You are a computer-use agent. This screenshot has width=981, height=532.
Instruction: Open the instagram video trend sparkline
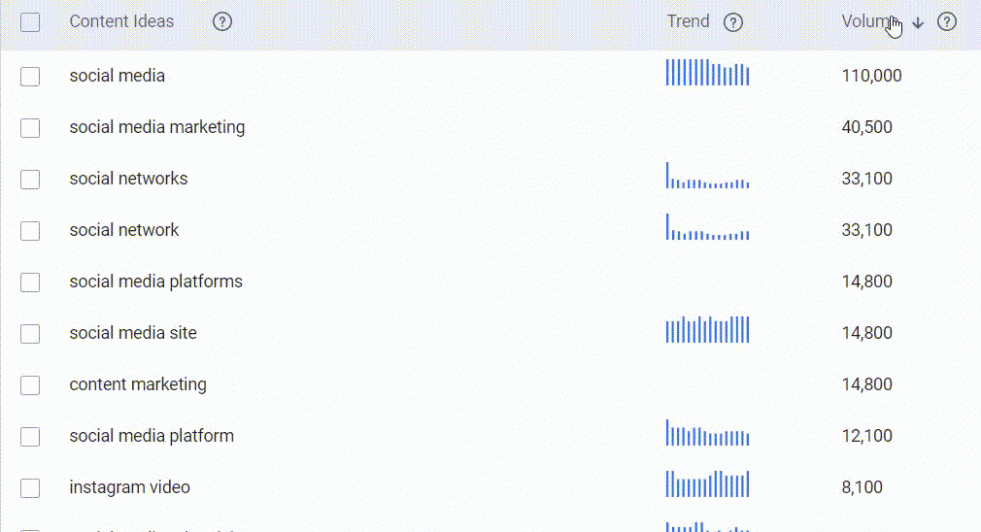pos(708,484)
